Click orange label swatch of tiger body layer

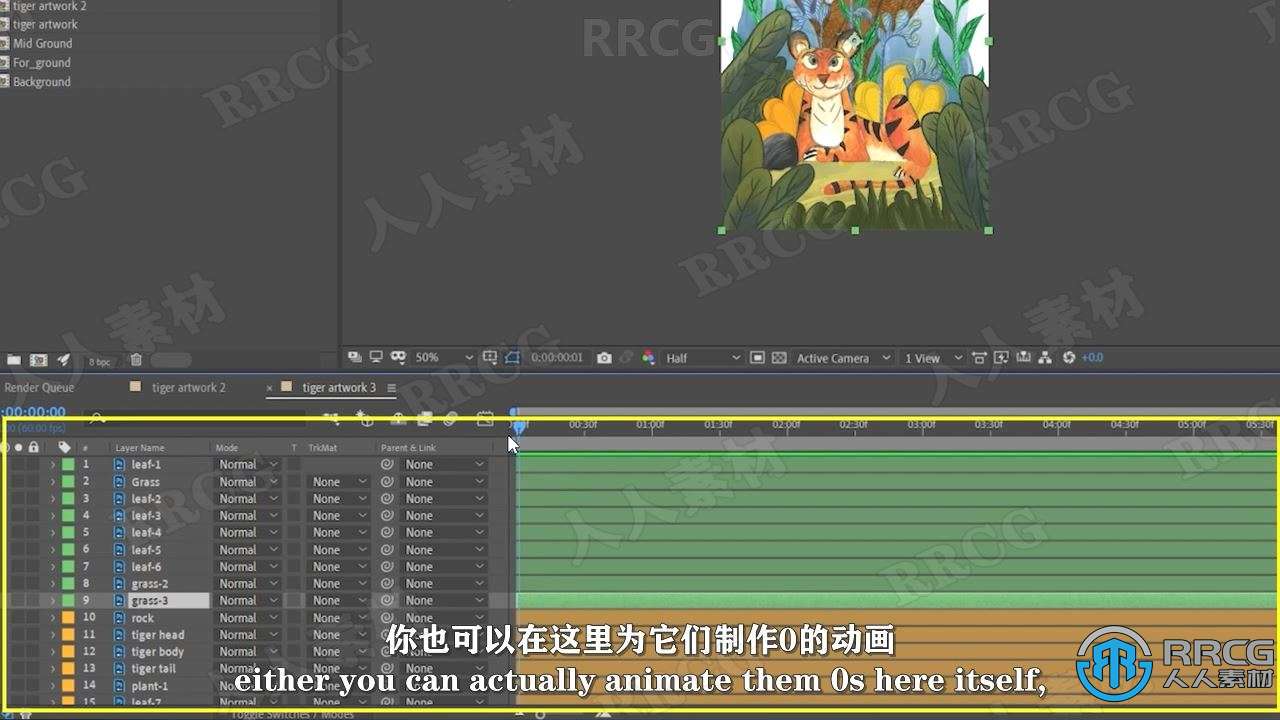tap(68, 651)
